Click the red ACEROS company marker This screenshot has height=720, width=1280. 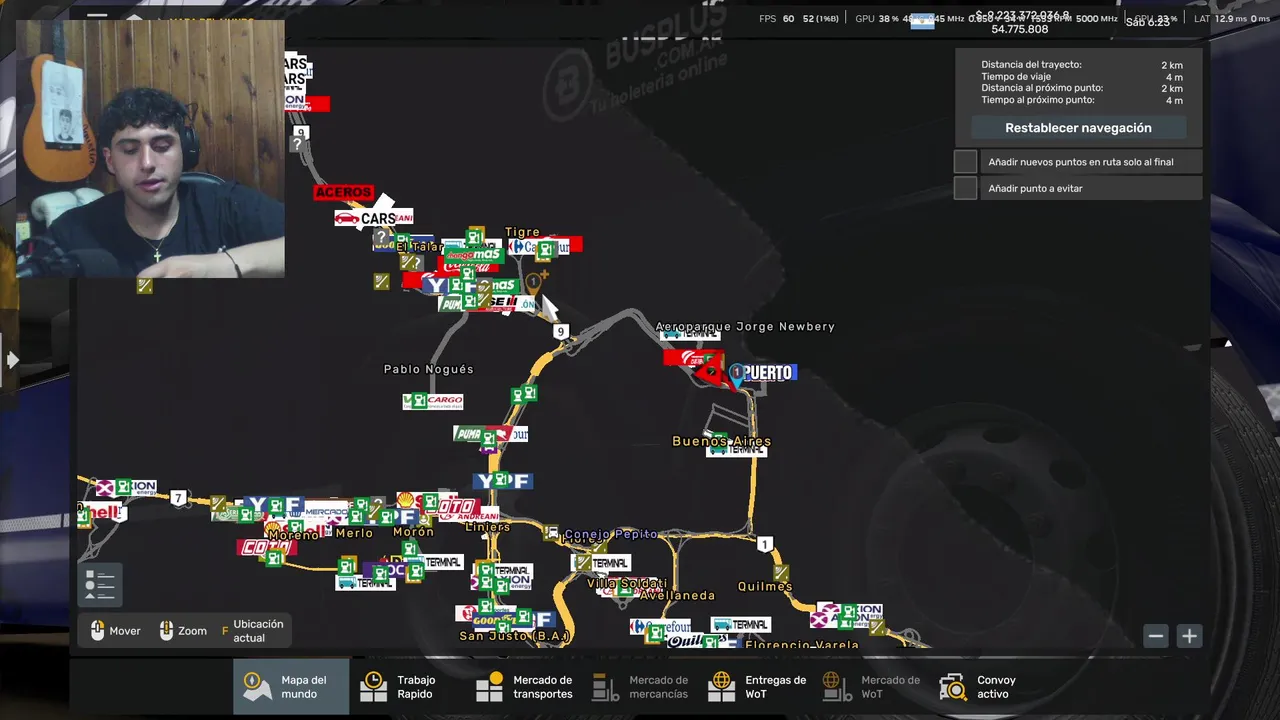tap(343, 192)
